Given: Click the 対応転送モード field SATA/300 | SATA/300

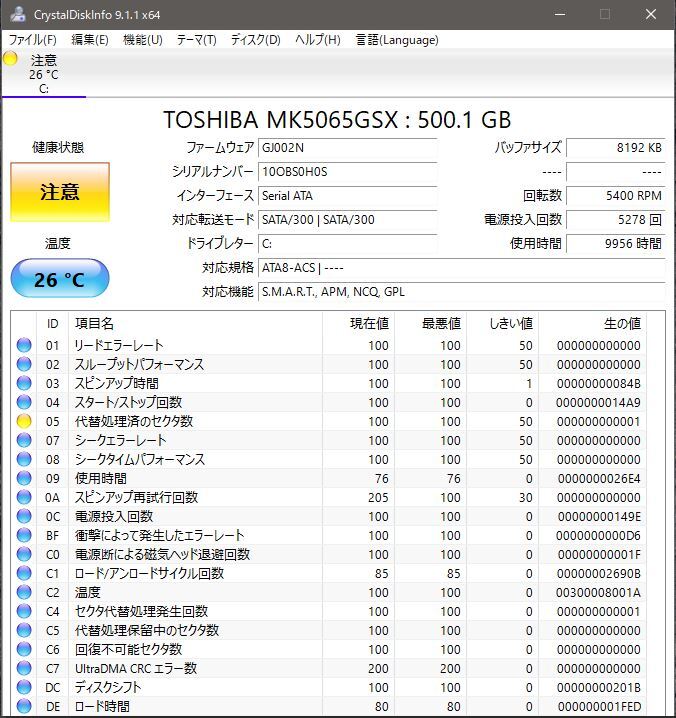Looking at the screenshot, I should (348, 220).
